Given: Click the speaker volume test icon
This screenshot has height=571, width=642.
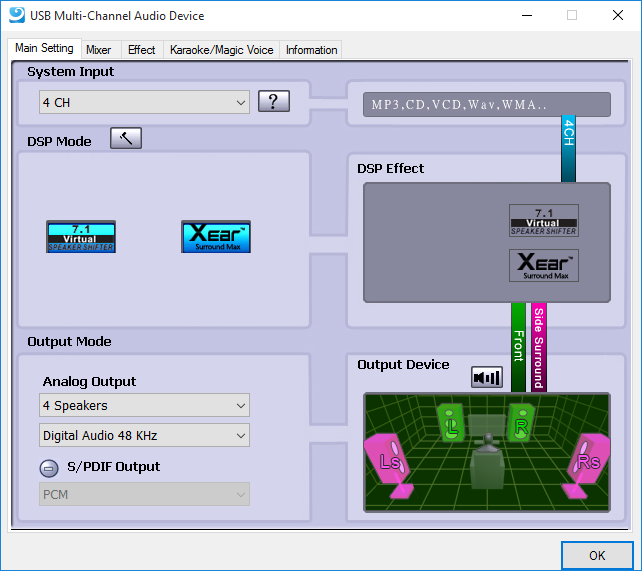Looking at the screenshot, I should click(x=487, y=377).
